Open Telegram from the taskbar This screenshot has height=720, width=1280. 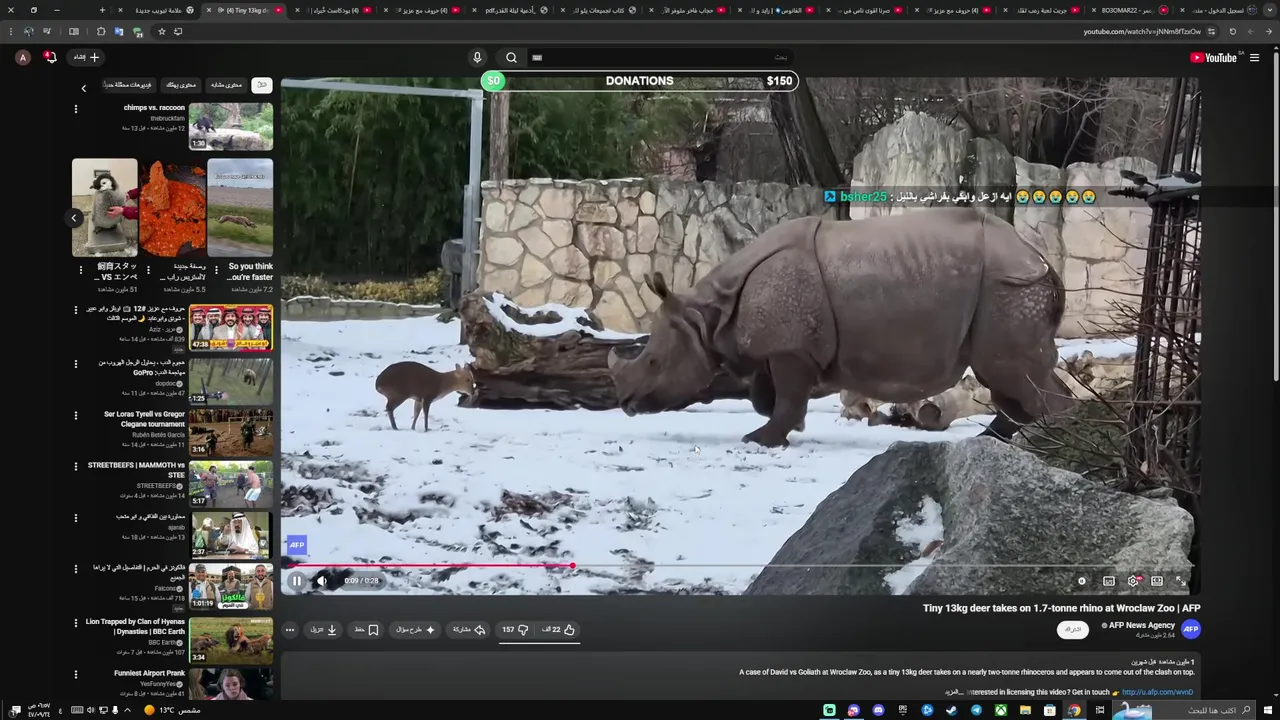pos(976,710)
